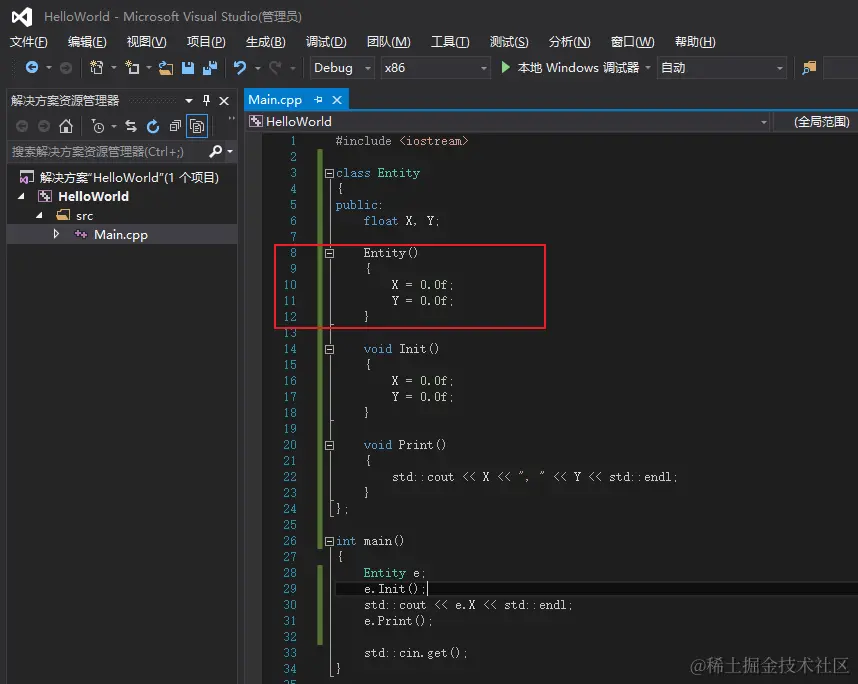Open the undo history dropdown arrow
Viewport: 858px width, 684px height.
point(258,68)
